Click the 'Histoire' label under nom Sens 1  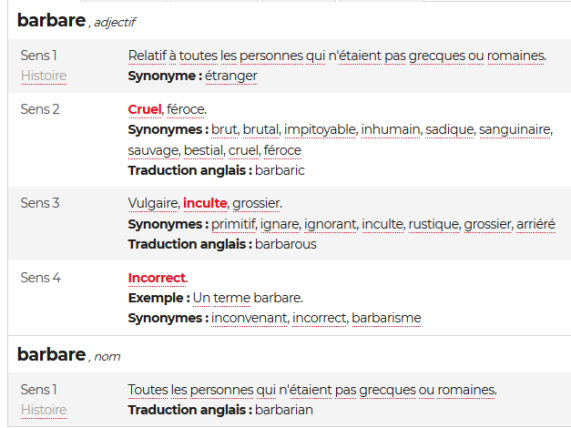click(x=44, y=410)
